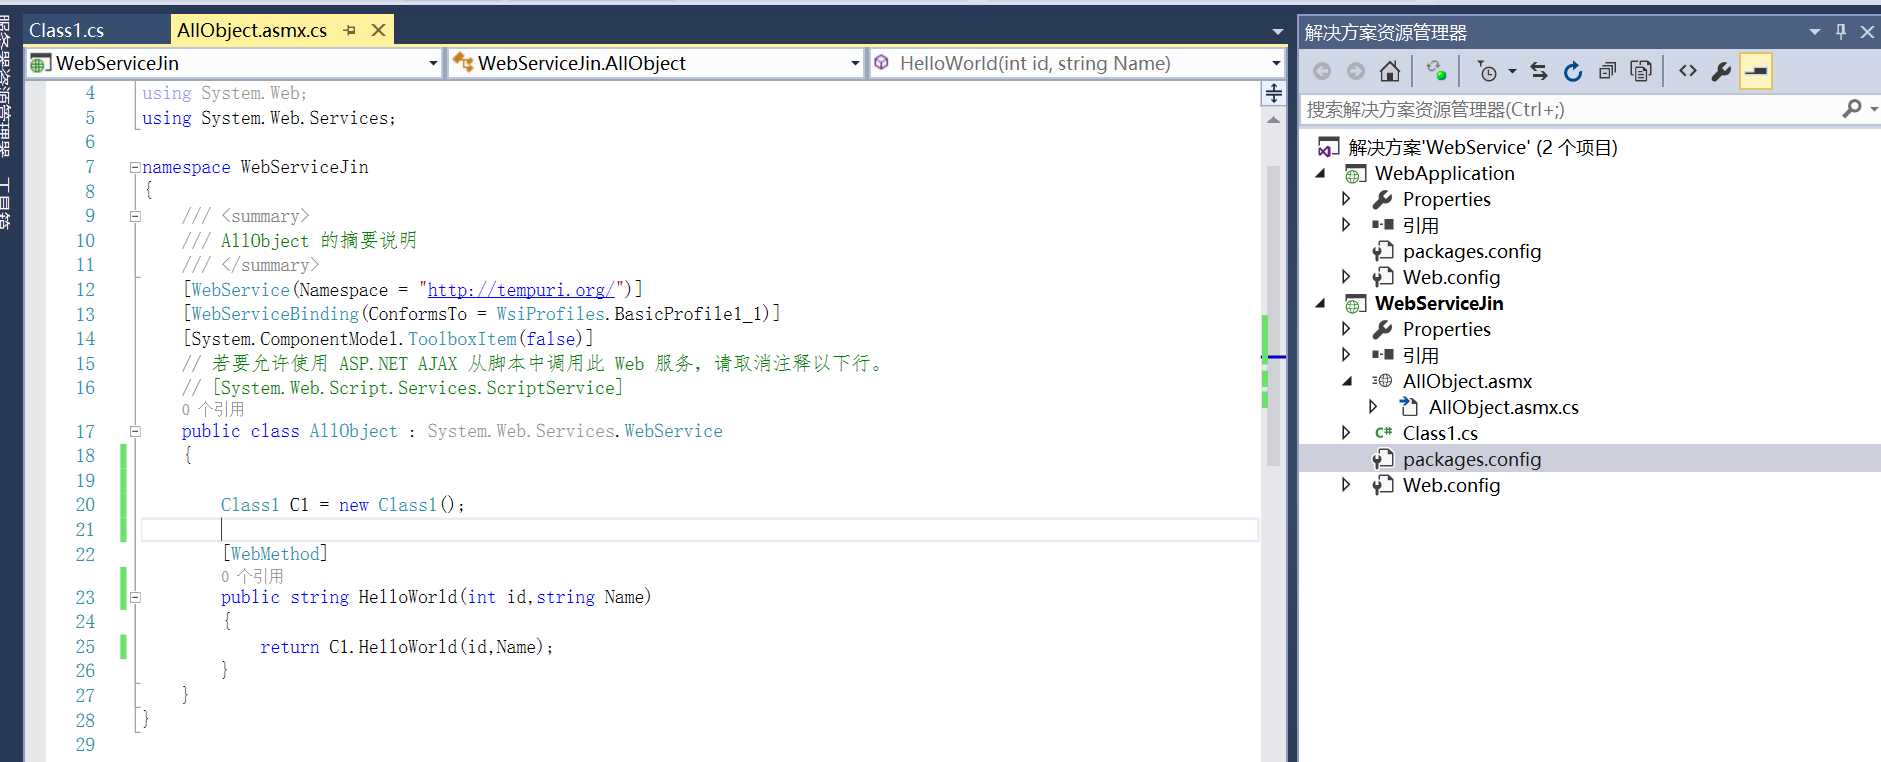Select the WebApplication project

(x=1444, y=173)
